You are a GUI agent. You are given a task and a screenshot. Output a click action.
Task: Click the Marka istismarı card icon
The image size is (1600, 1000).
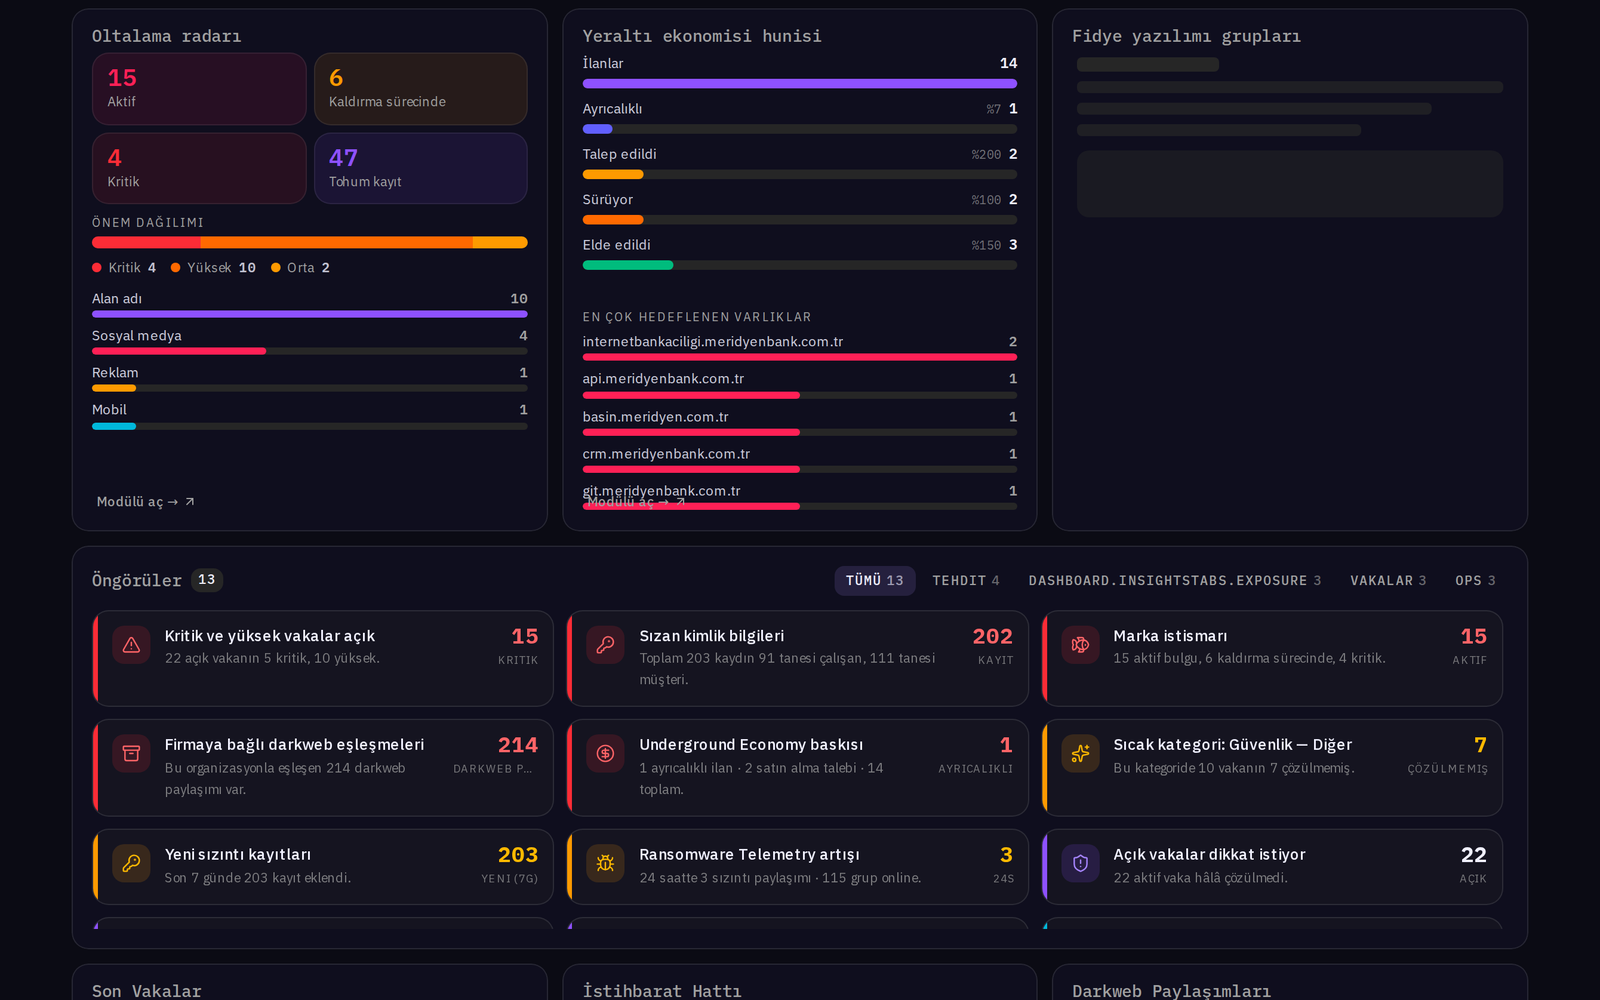pyautogui.click(x=1080, y=645)
